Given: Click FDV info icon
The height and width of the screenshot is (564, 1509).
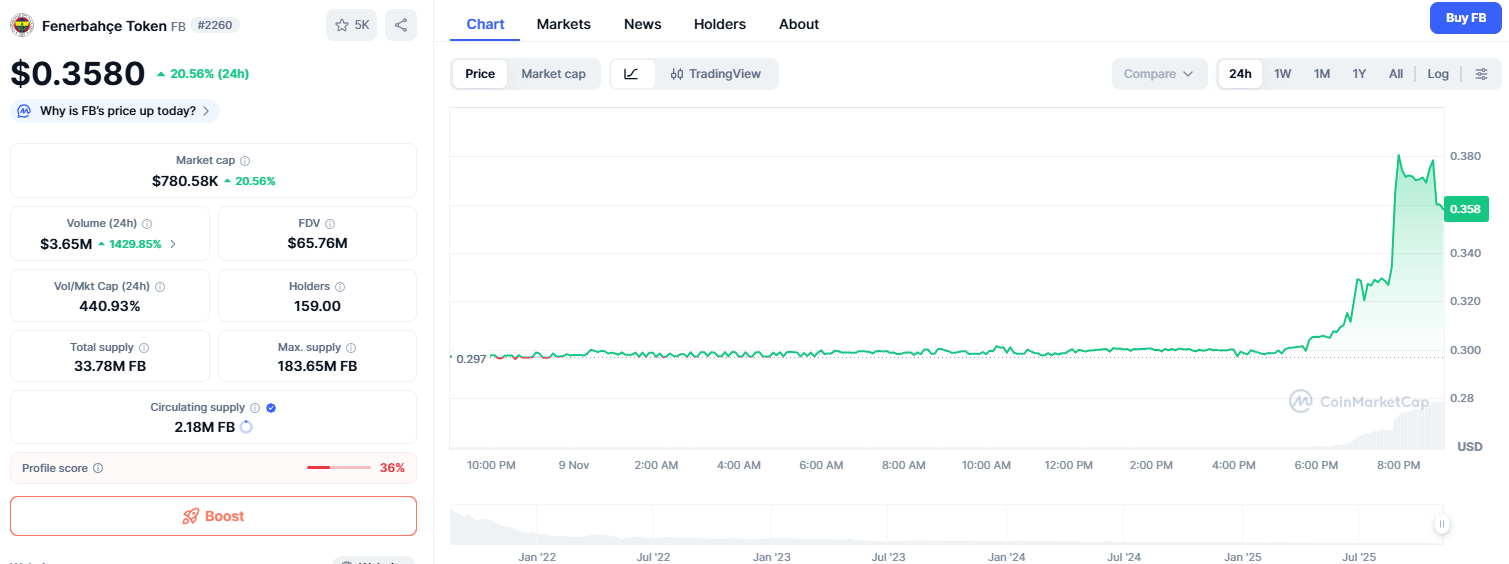Looking at the screenshot, I should 330,224.
